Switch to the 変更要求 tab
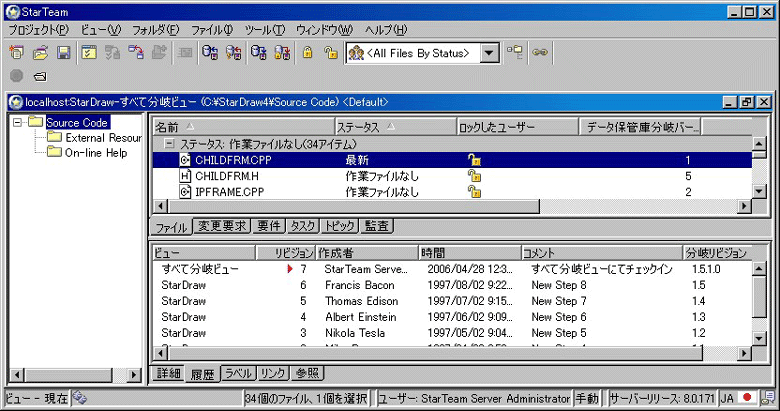The height and width of the screenshot is (411, 780). pos(222,226)
